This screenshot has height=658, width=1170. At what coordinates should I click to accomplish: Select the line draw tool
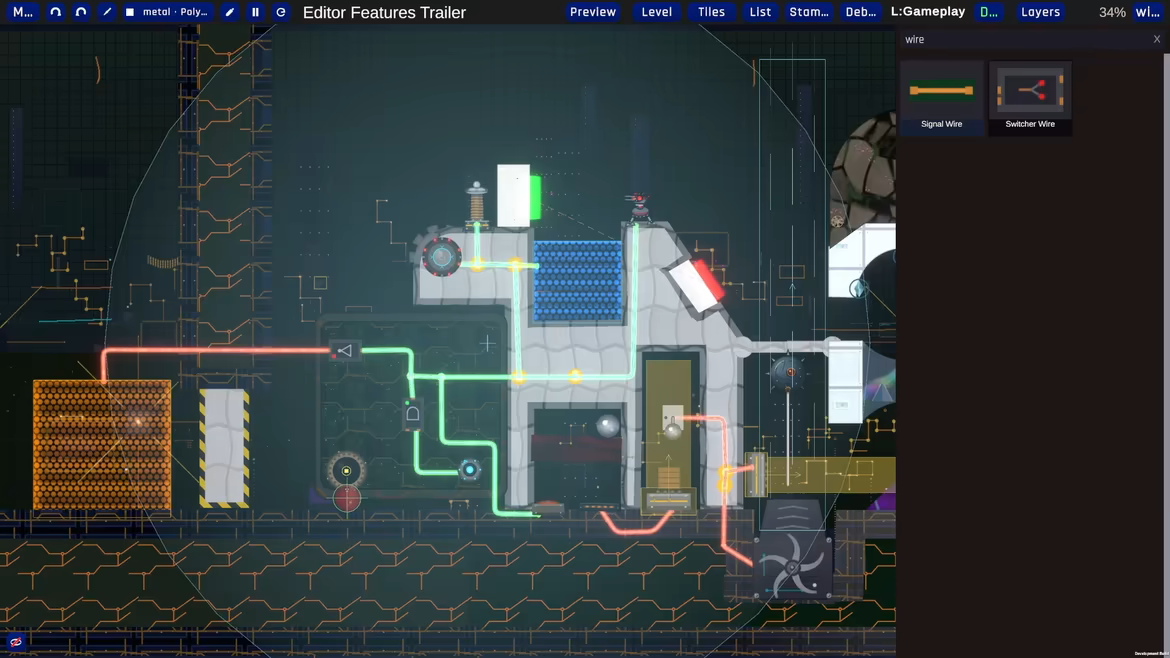107,12
